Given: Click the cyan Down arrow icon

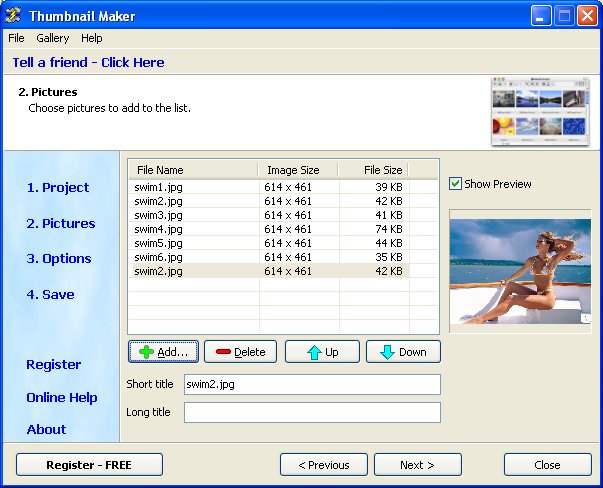Looking at the screenshot, I should (x=387, y=352).
